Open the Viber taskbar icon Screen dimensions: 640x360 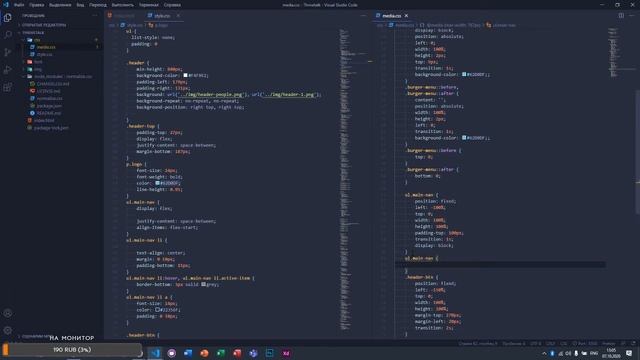point(171,353)
